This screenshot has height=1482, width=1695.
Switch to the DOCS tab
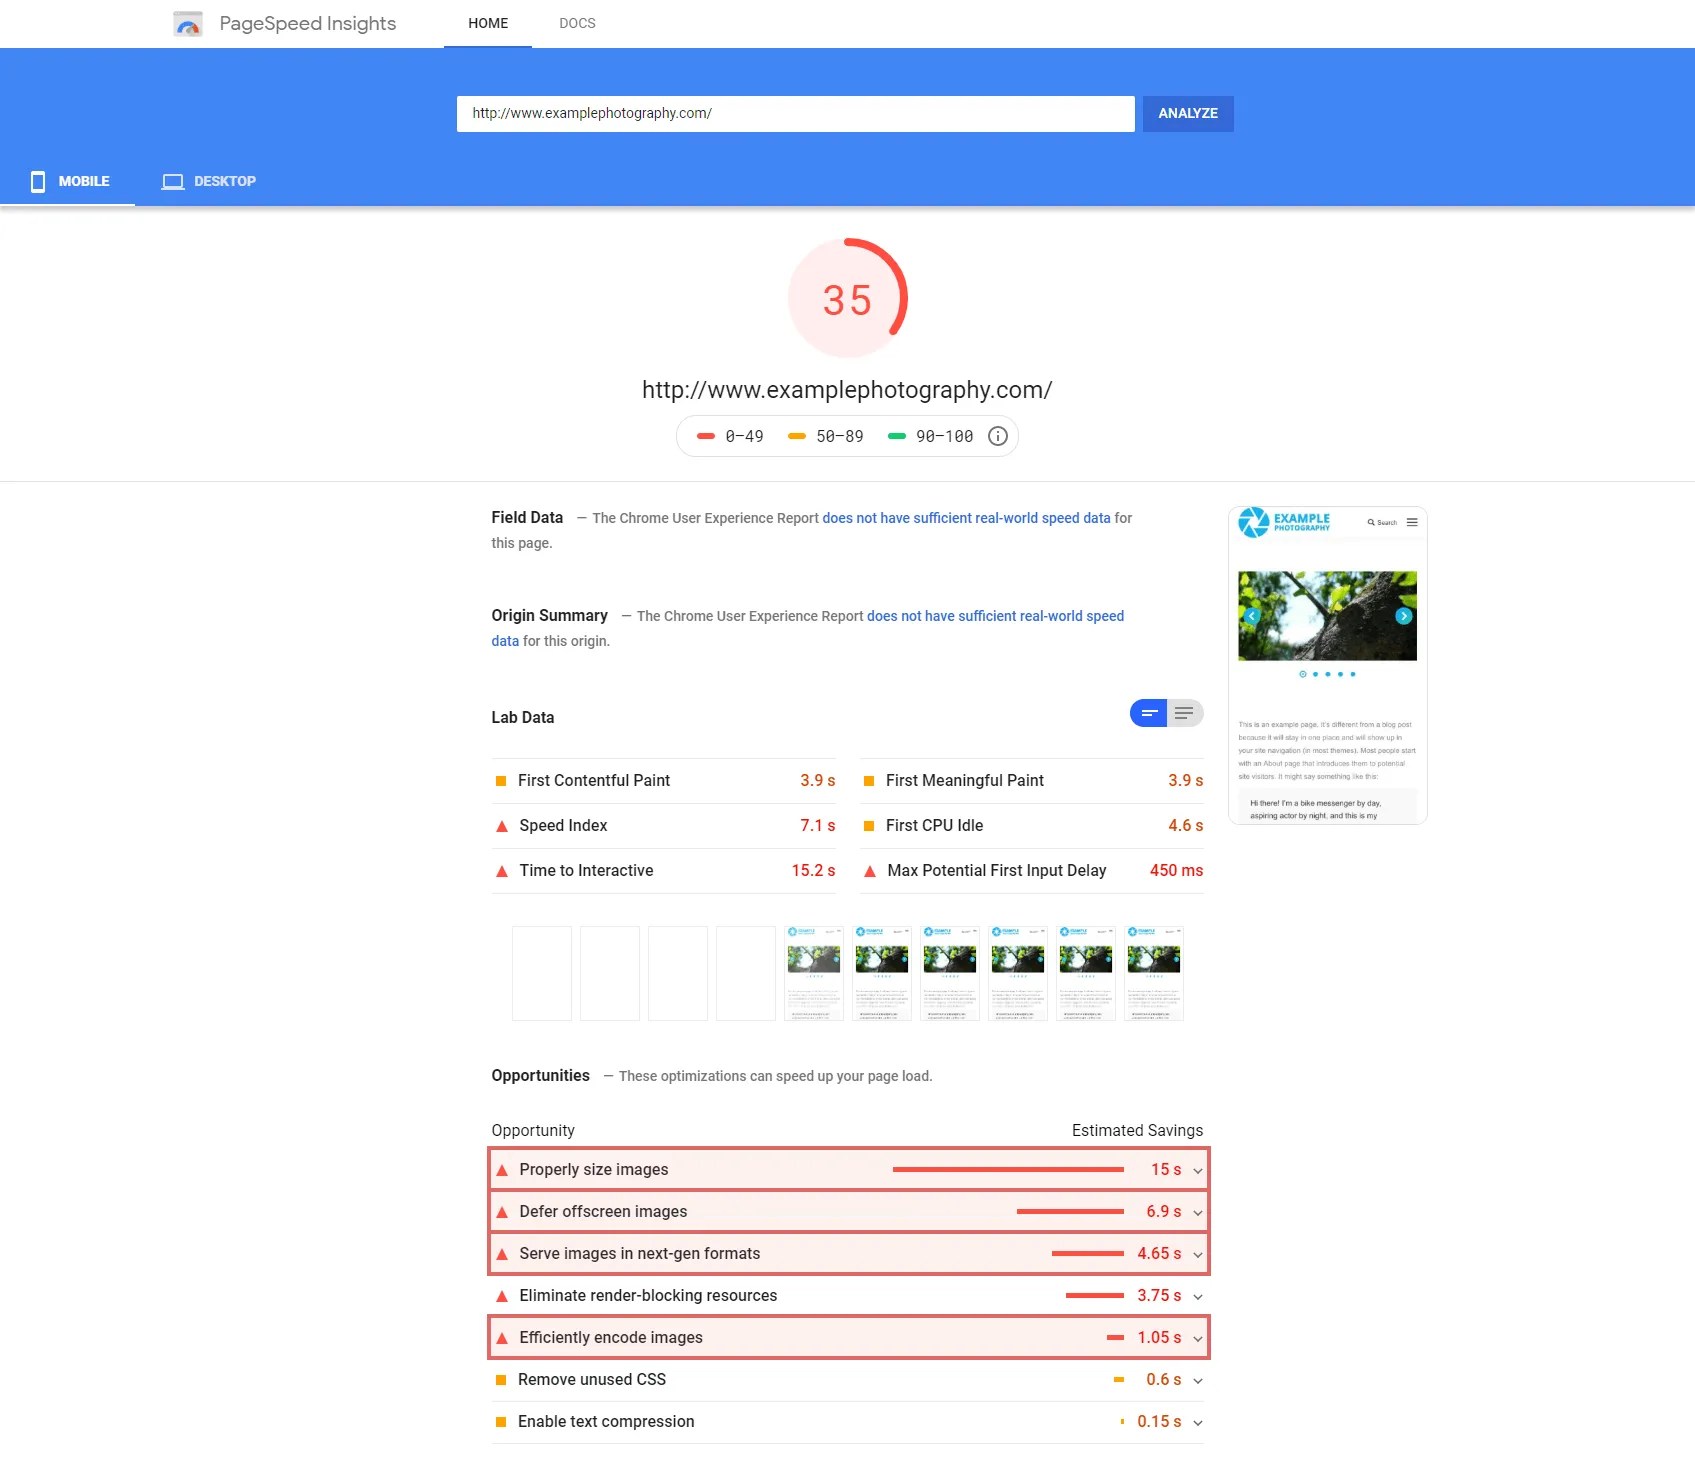click(x=577, y=23)
